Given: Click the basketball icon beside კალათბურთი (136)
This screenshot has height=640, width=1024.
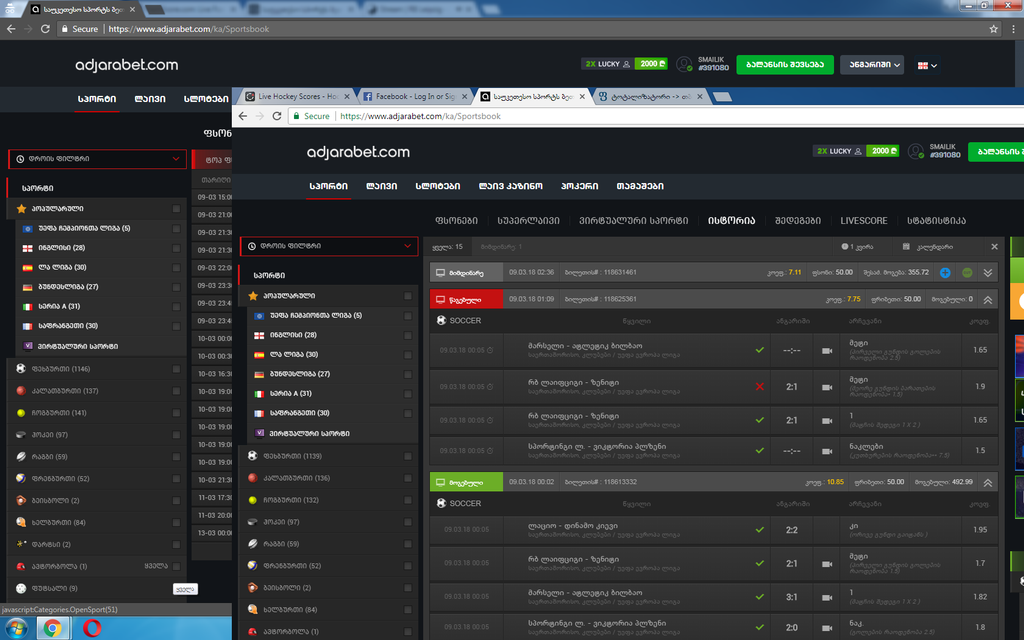Looking at the screenshot, I should (x=253, y=478).
